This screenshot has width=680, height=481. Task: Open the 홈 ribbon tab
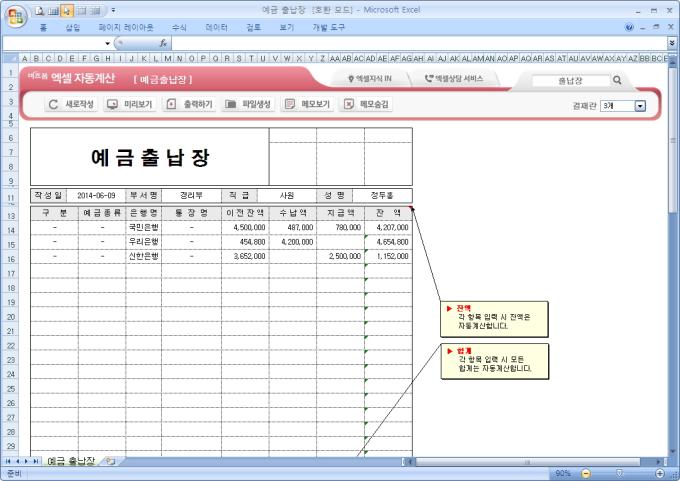pyautogui.click(x=43, y=28)
